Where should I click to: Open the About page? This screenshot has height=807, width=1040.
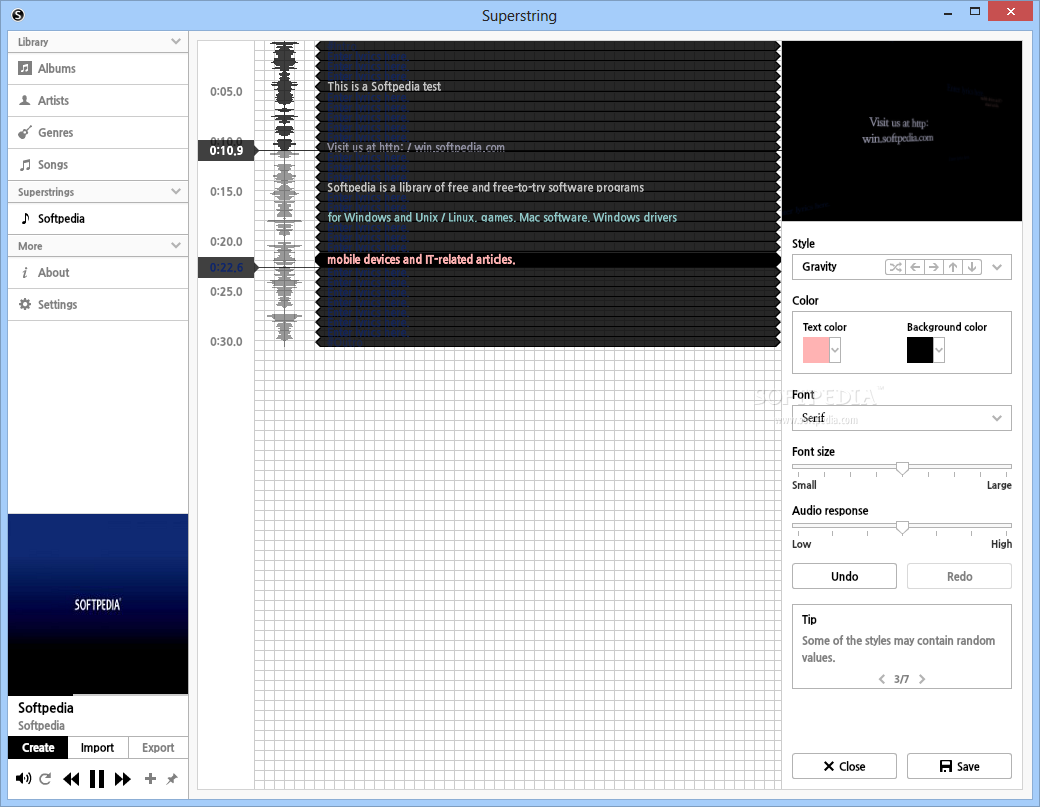point(98,273)
